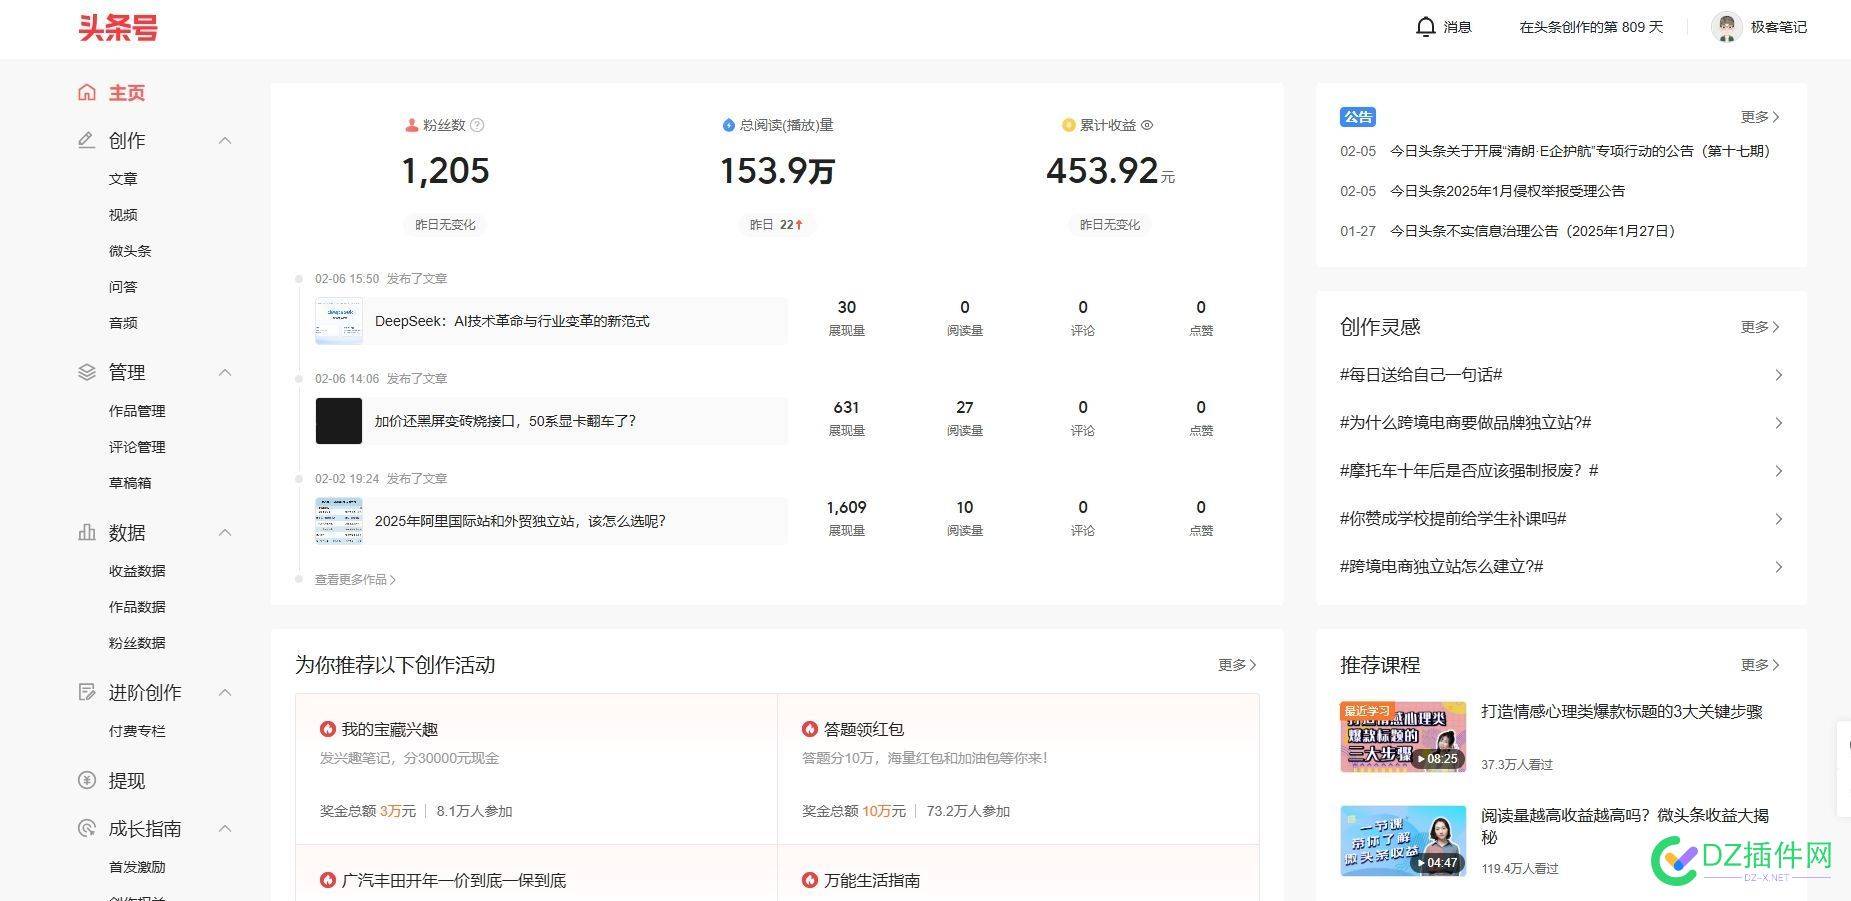Play course video 微头条收益大揭秘
The image size is (1851, 901).
1403,841
